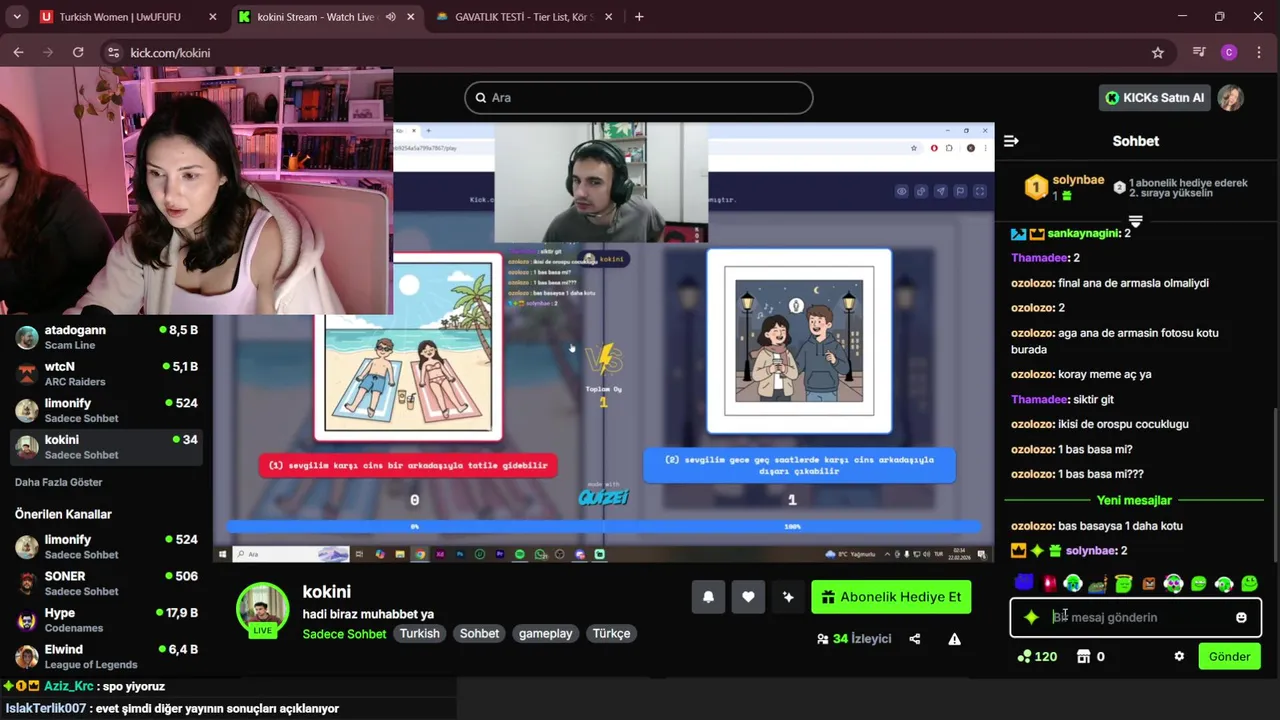Click kokini's live avatar under the player
The height and width of the screenshot is (720, 1280).
[x=262, y=609]
